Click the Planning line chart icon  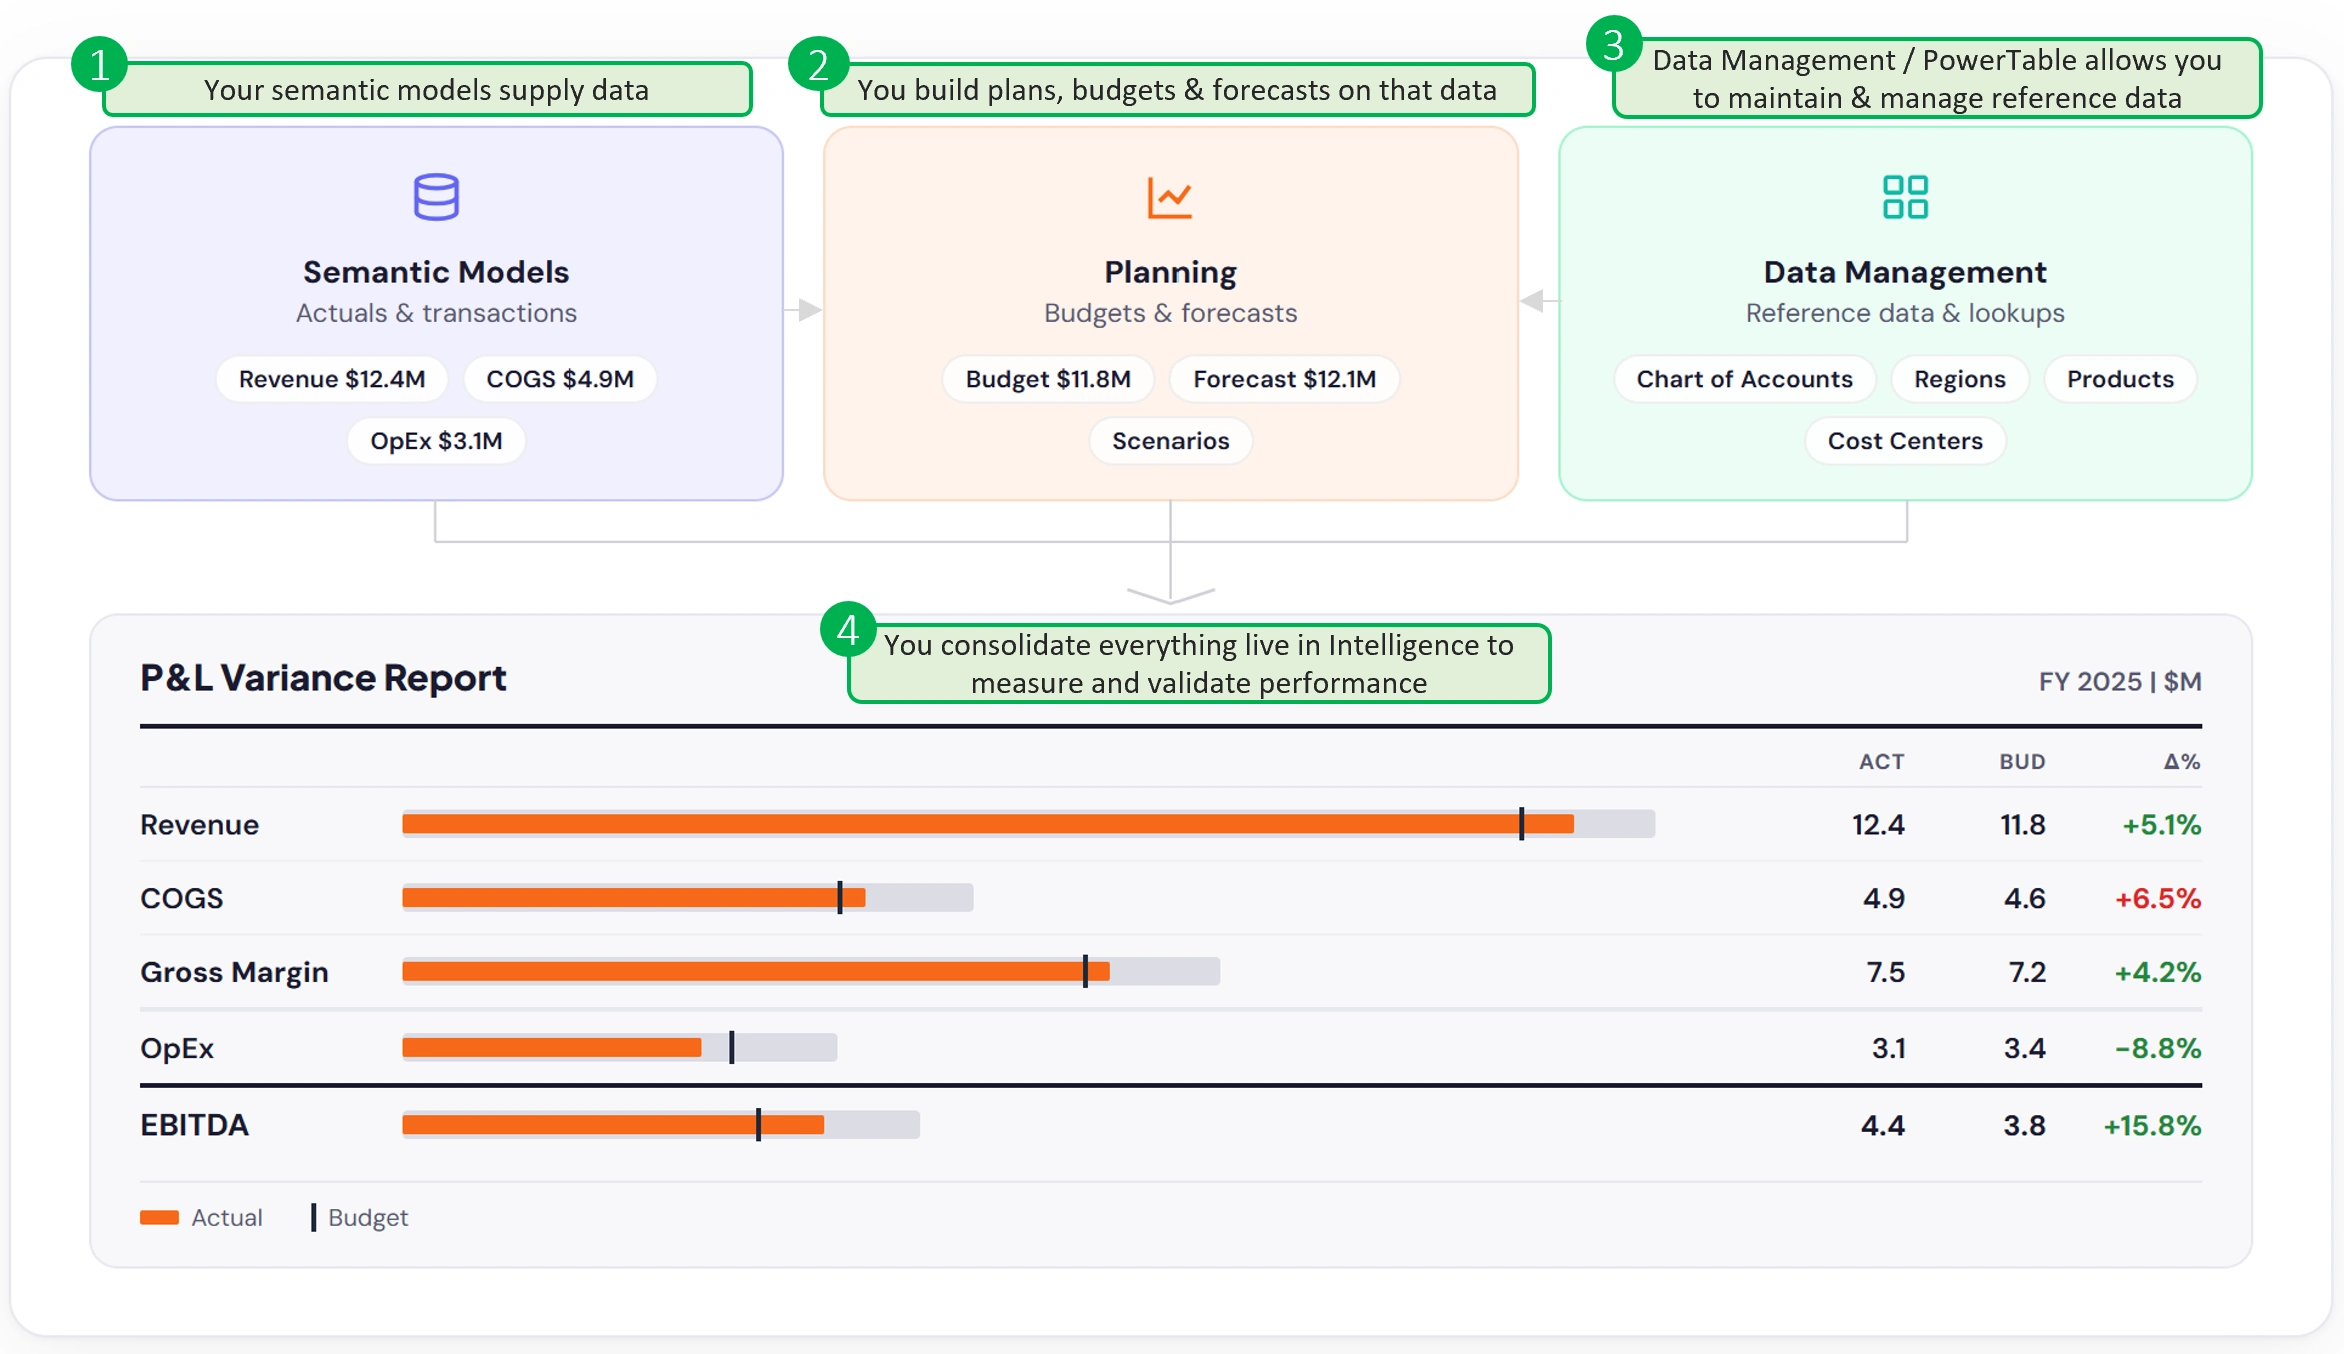(x=1170, y=197)
